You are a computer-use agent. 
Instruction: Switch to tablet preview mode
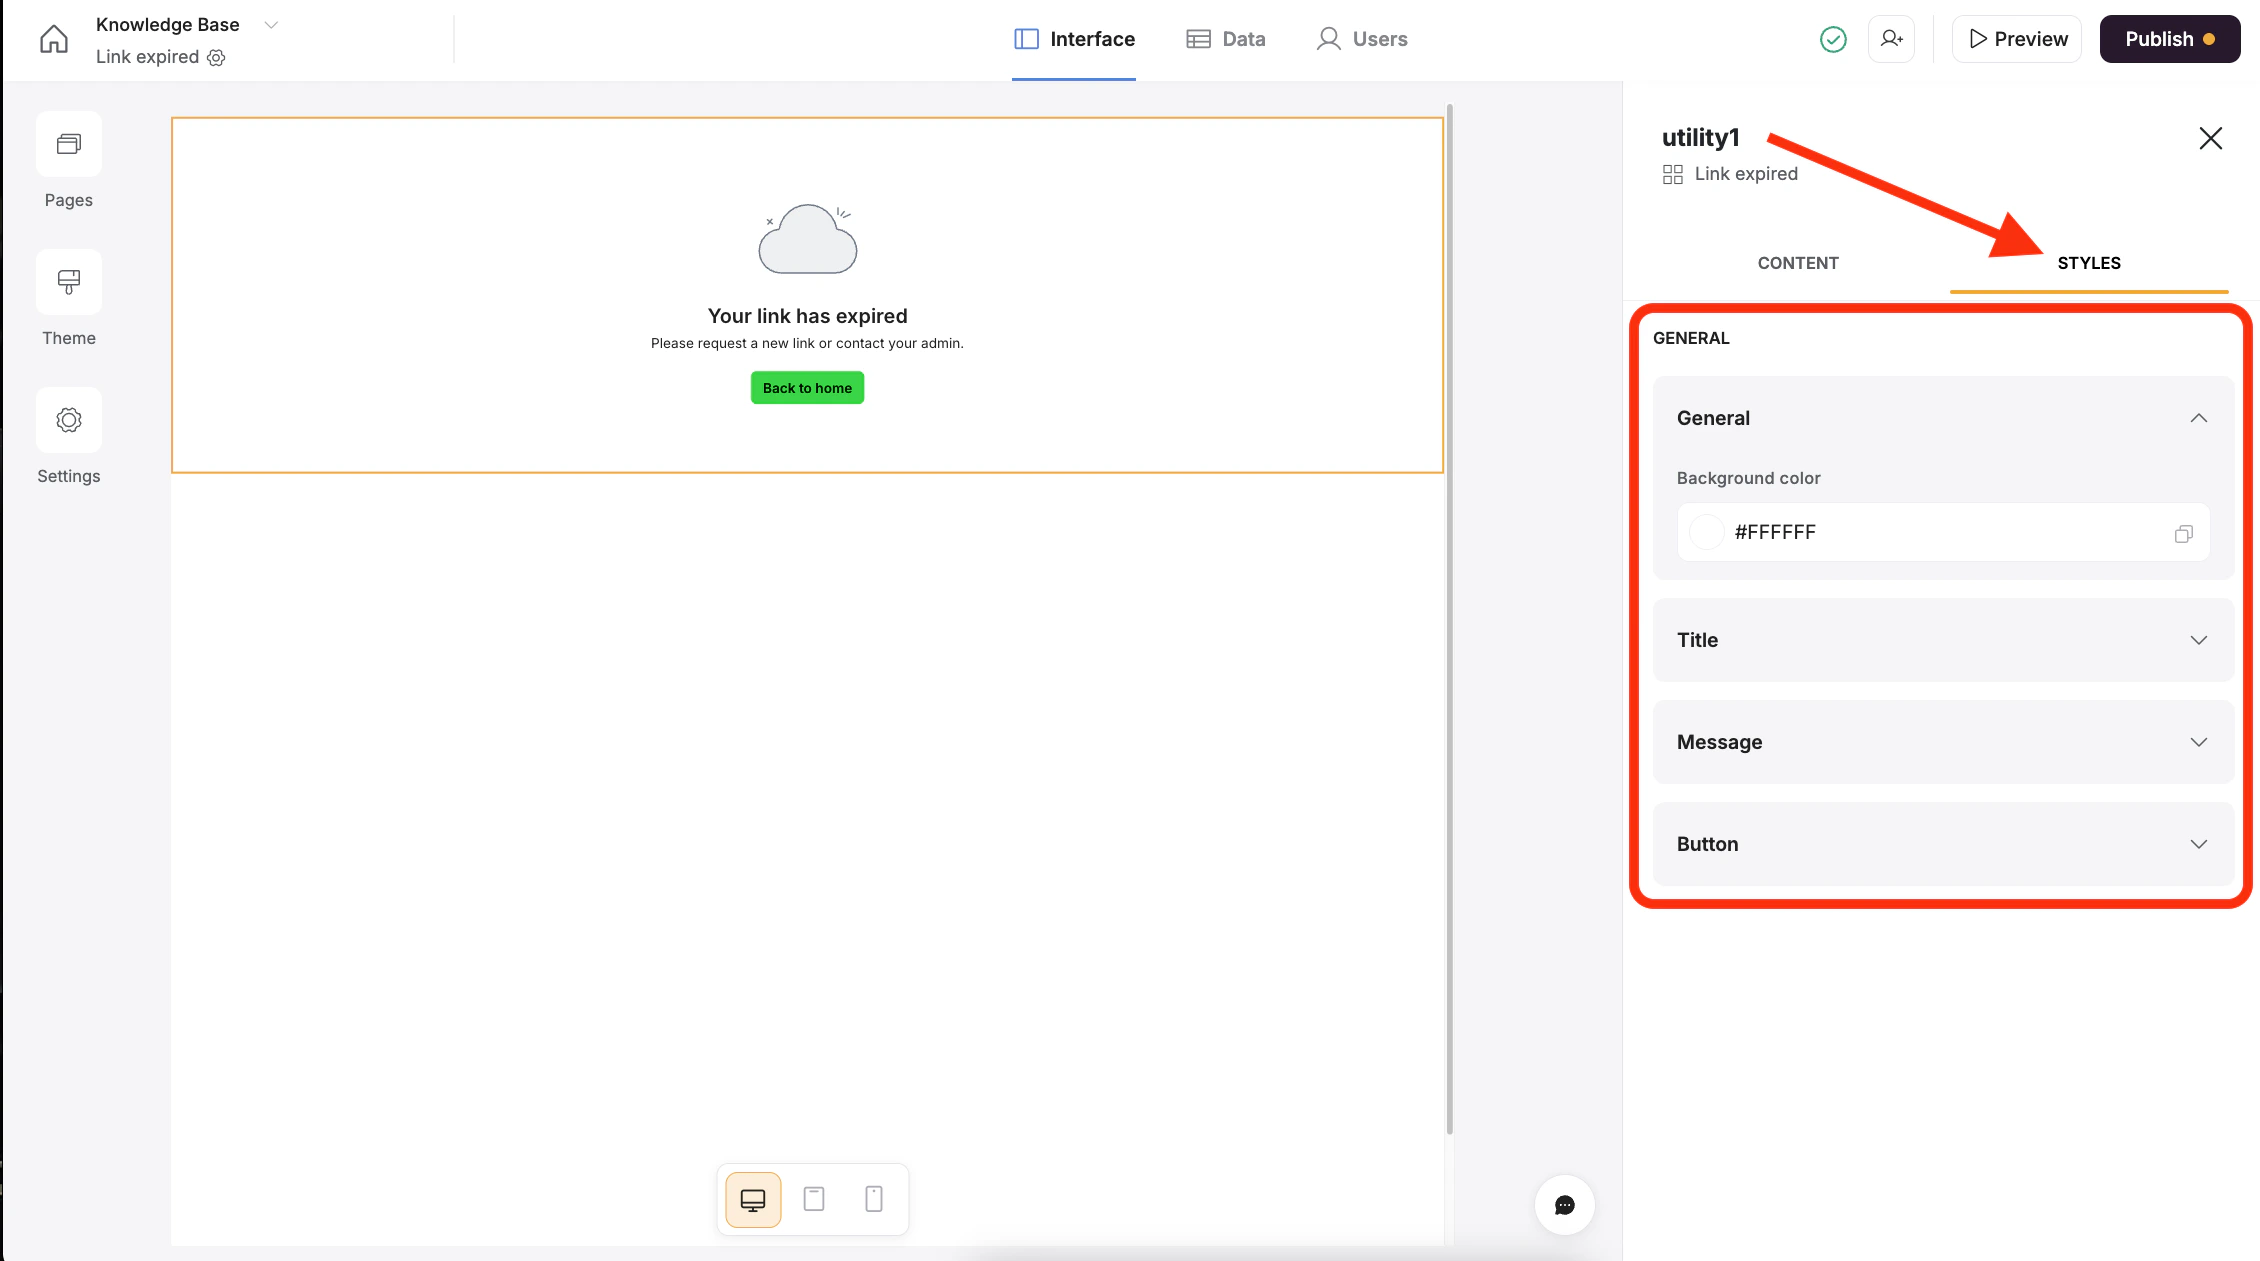(814, 1199)
